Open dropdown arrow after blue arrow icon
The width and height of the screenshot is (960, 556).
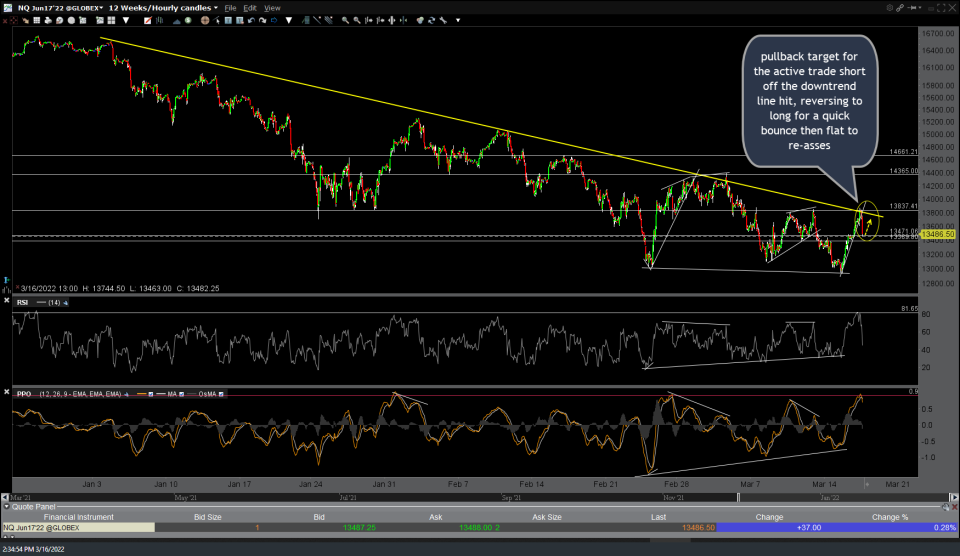tap(289, 20)
